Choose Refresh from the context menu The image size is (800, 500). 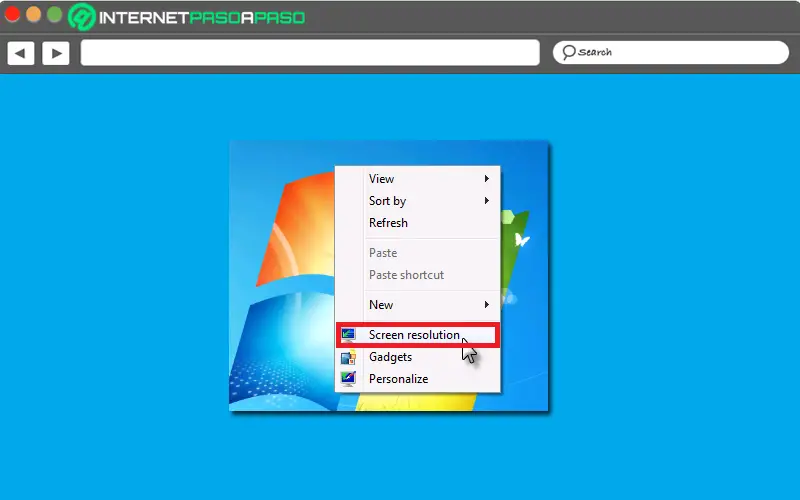pyautogui.click(x=417, y=223)
